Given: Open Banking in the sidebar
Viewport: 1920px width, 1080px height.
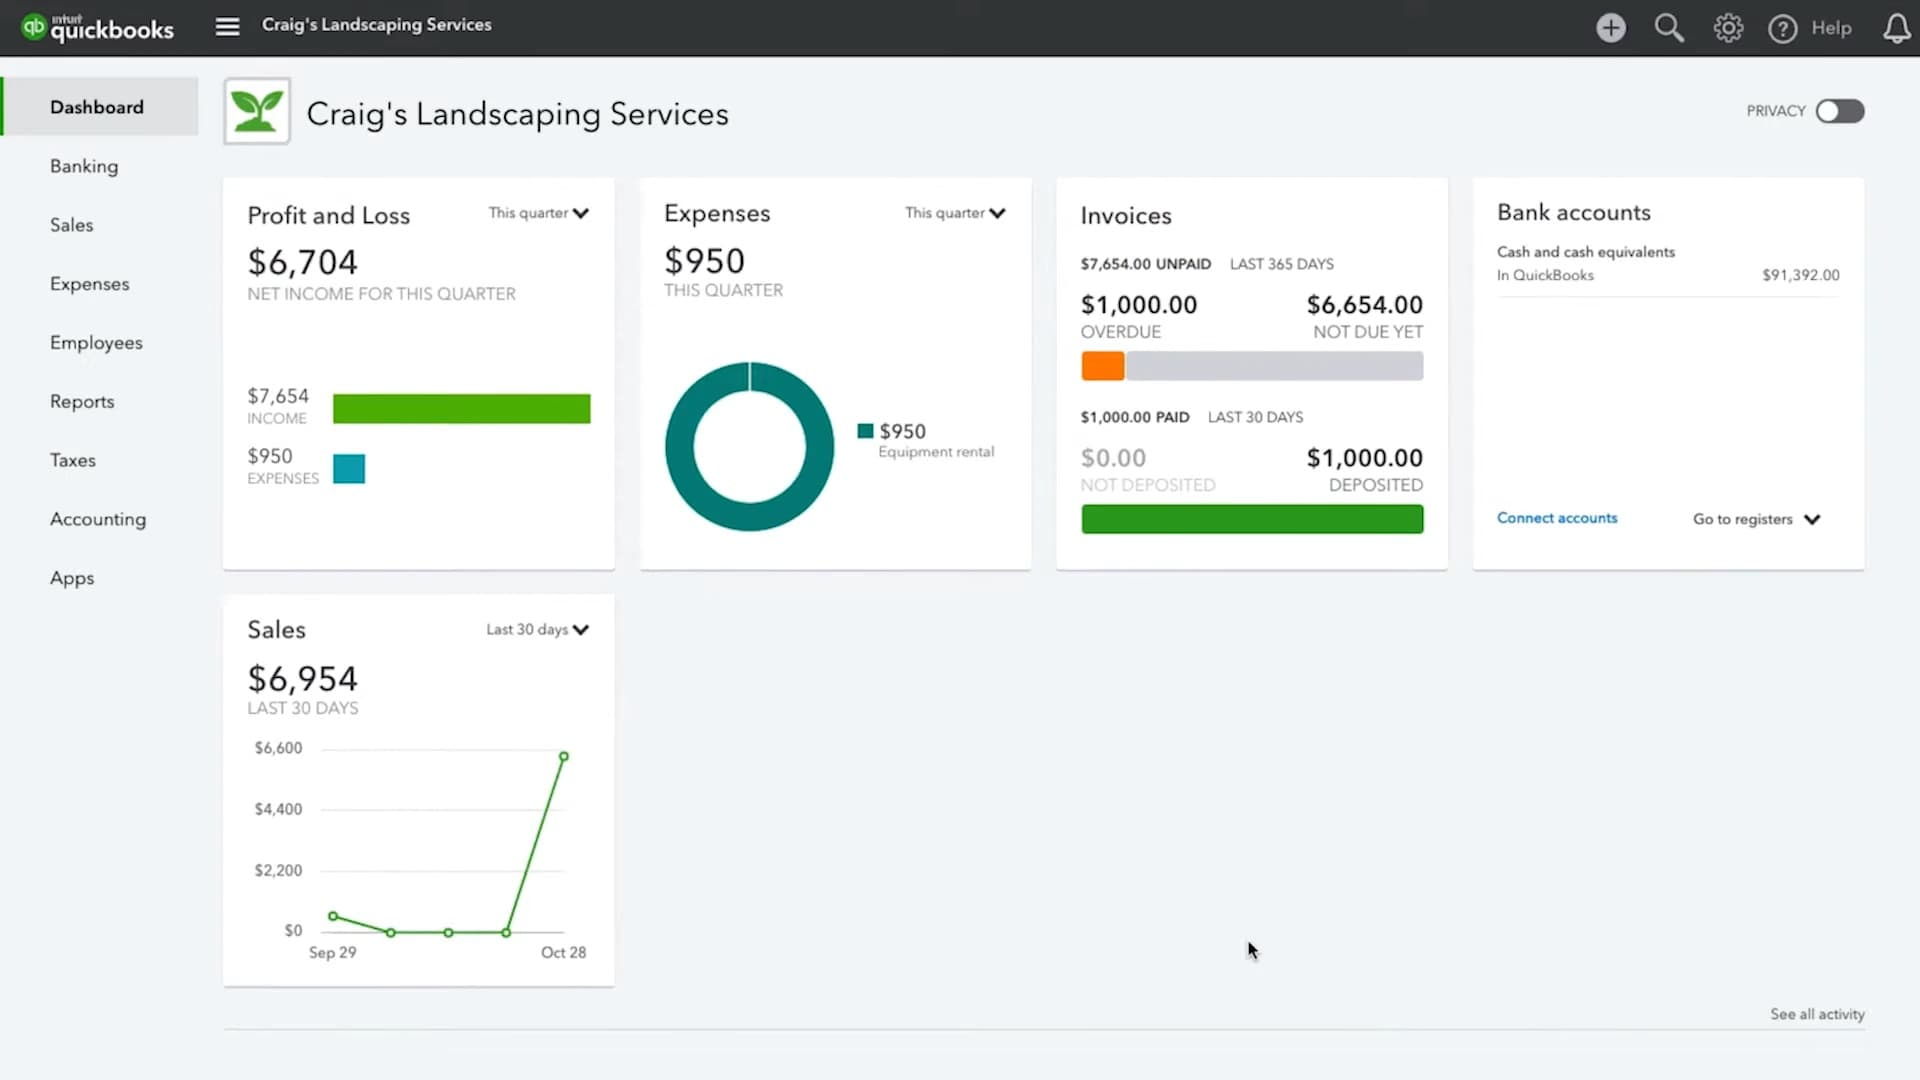Looking at the screenshot, I should (x=84, y=166).
